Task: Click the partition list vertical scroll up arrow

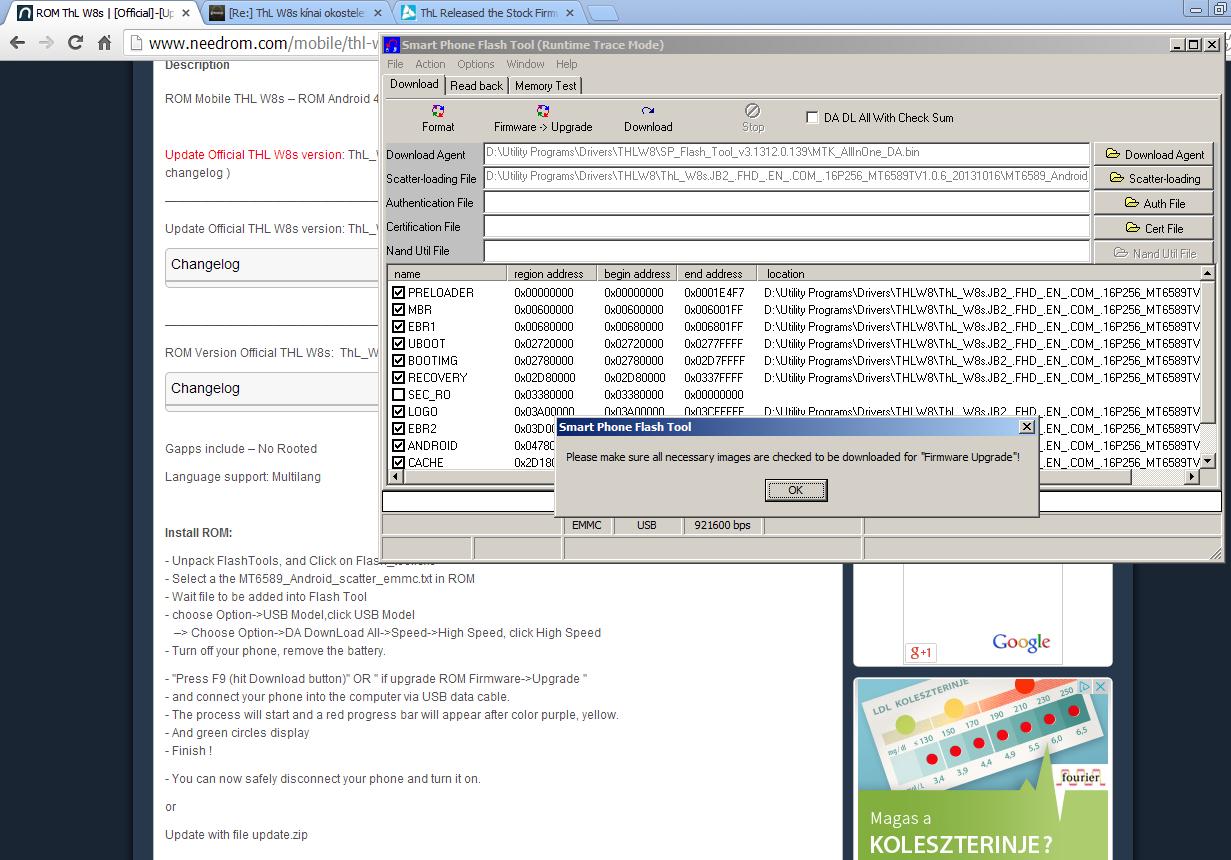Action: click(1208, 274)
